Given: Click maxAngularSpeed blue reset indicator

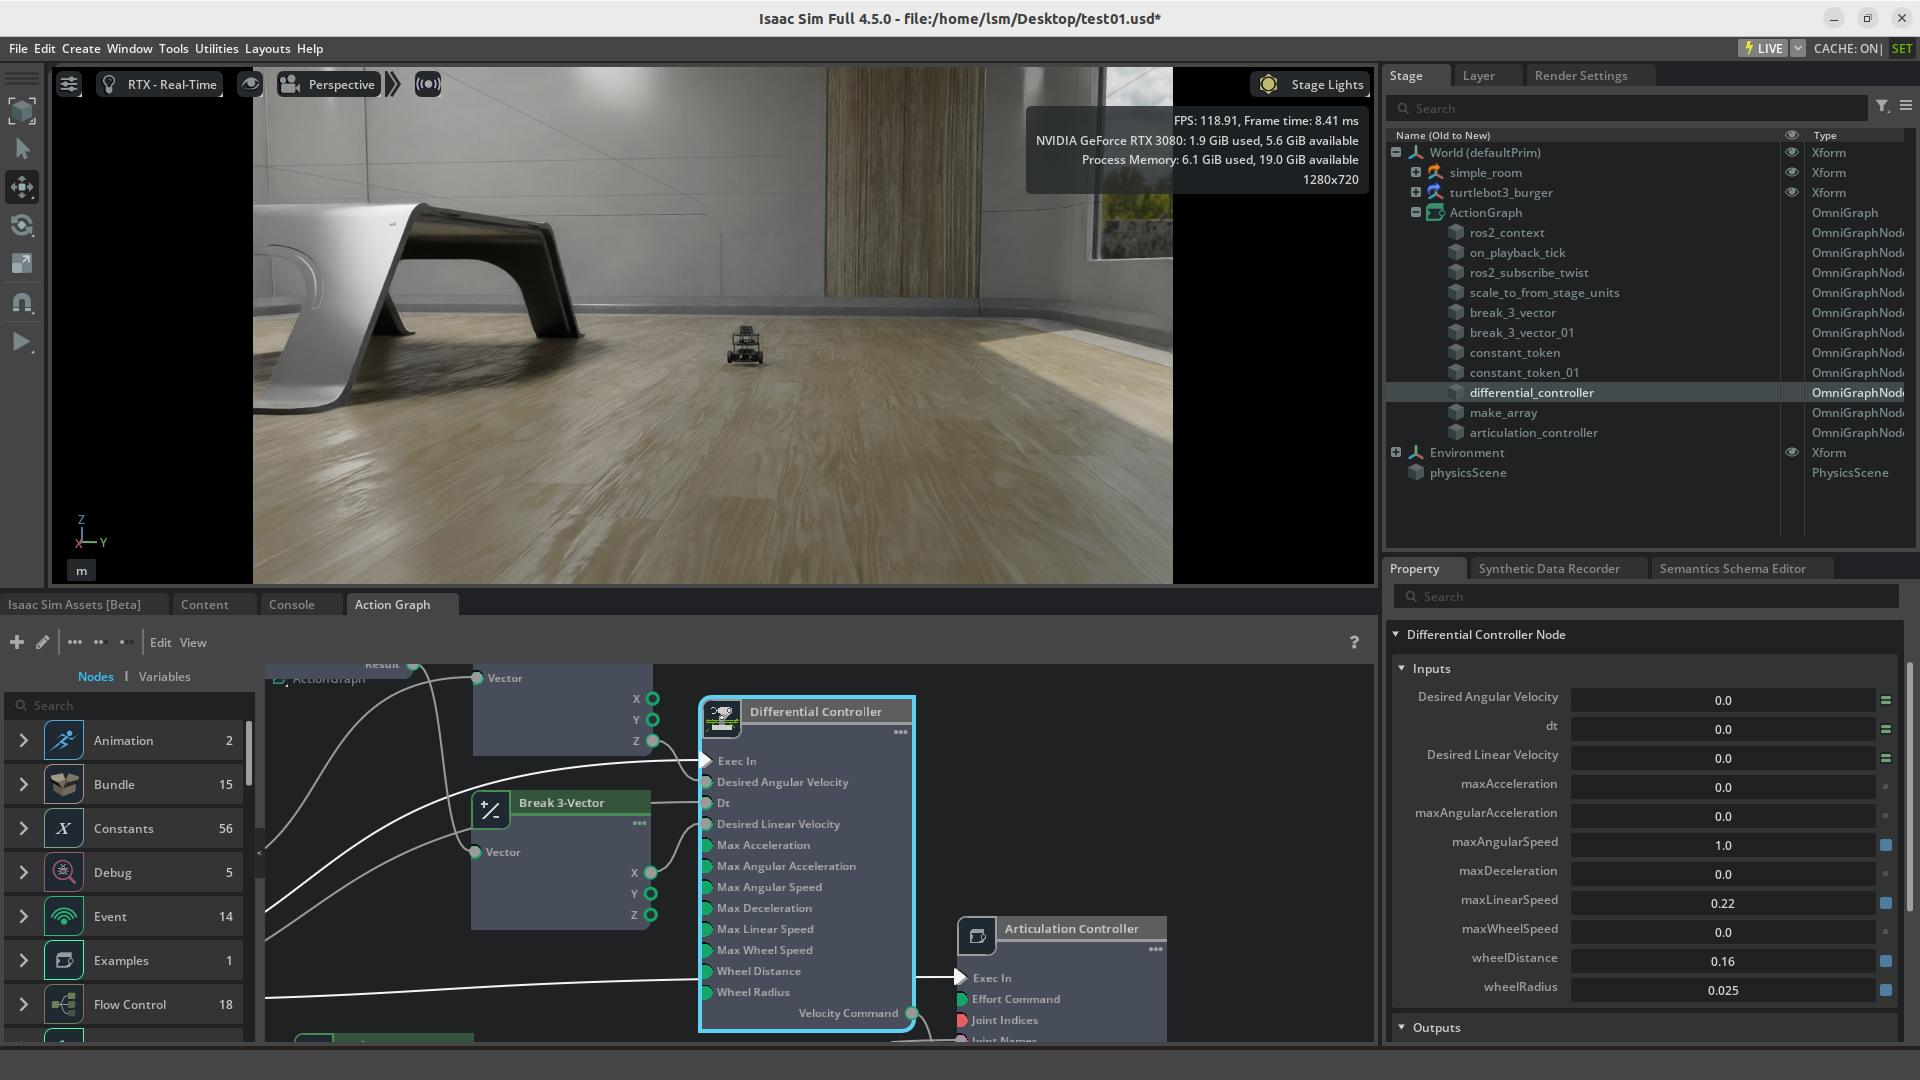Looking at the screenshot, I should [1886, 845].
